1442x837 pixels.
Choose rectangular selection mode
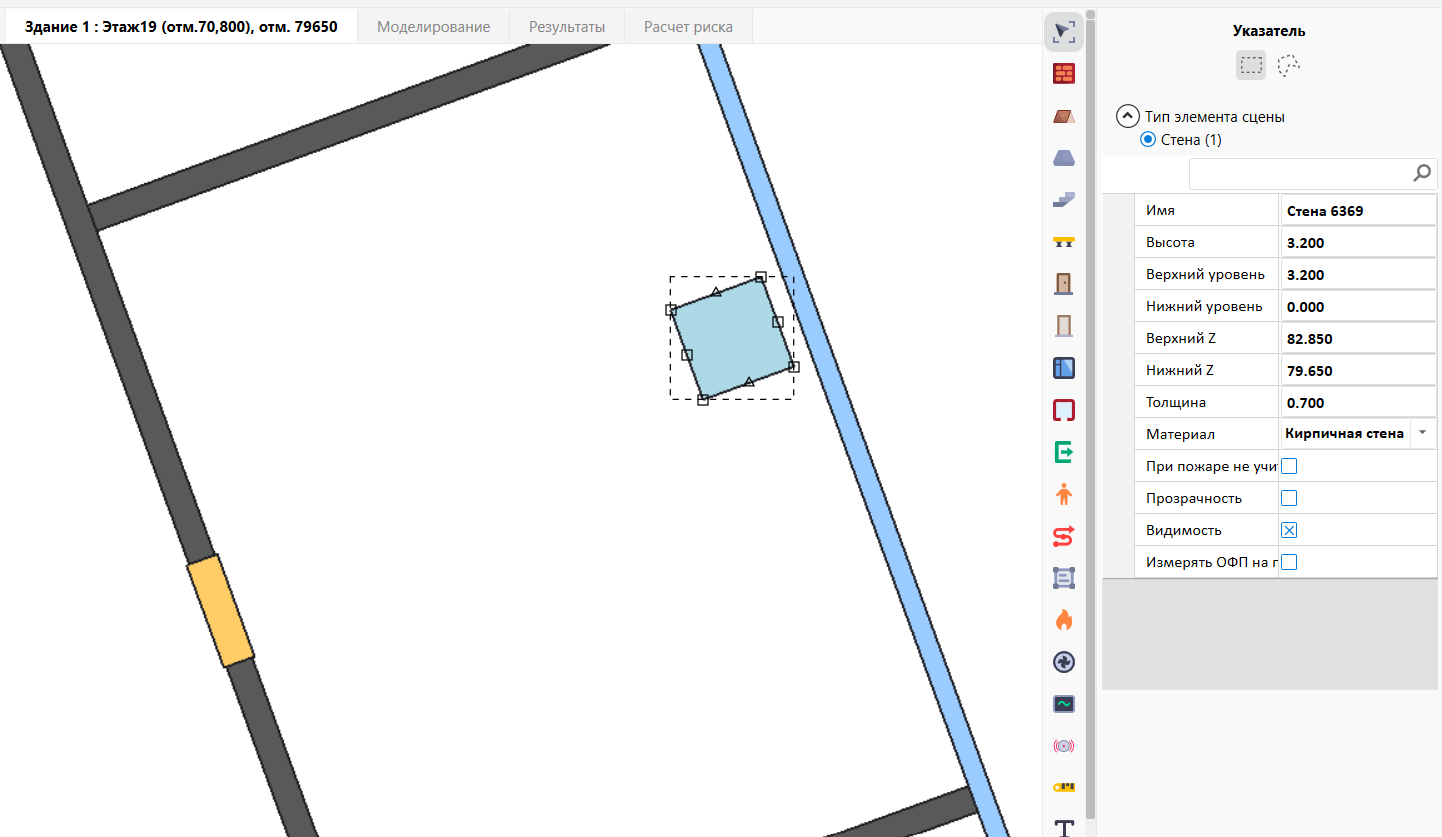click(1251, 65)
